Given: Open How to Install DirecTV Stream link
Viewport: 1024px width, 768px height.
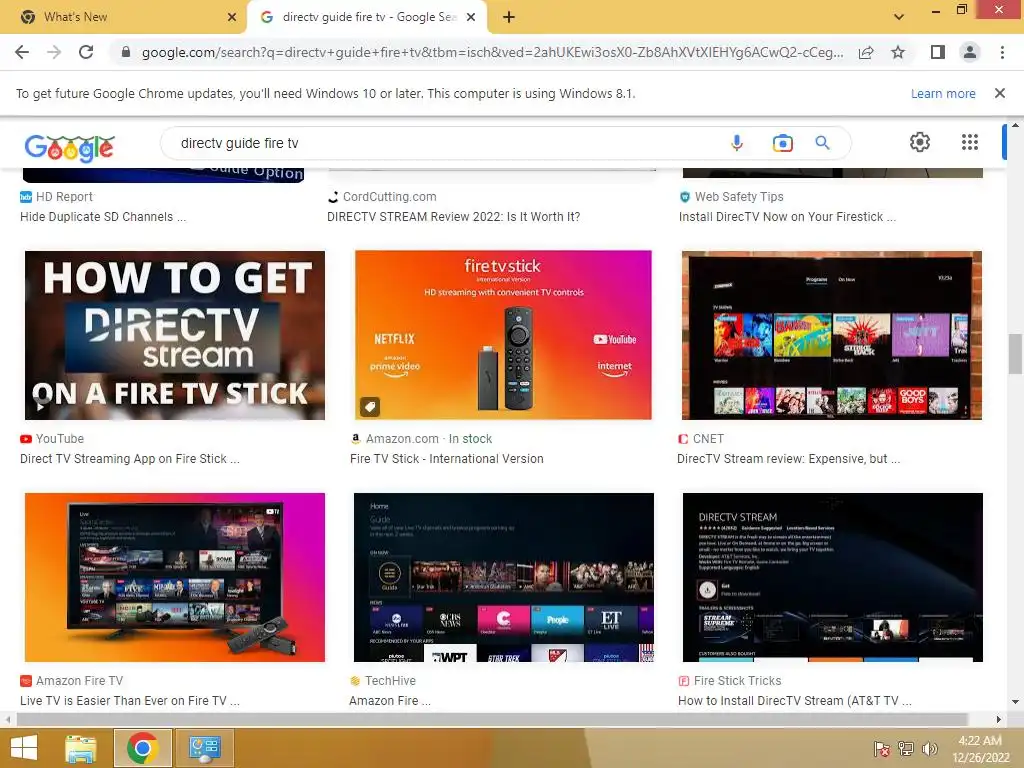Looking at the screenshot, I should [x=795, y=701].
